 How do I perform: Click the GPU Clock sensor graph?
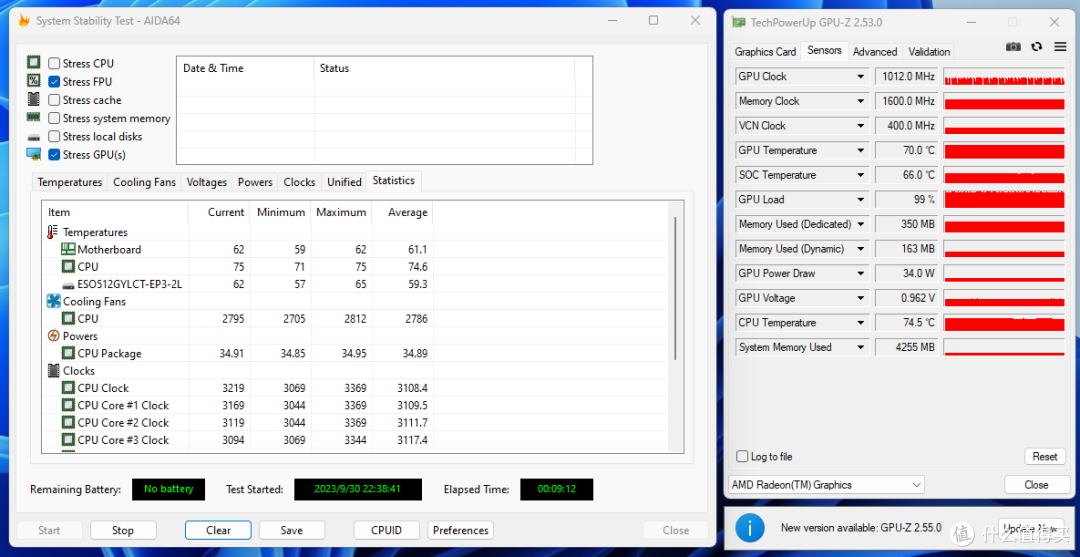click(x=1004, y=76)
